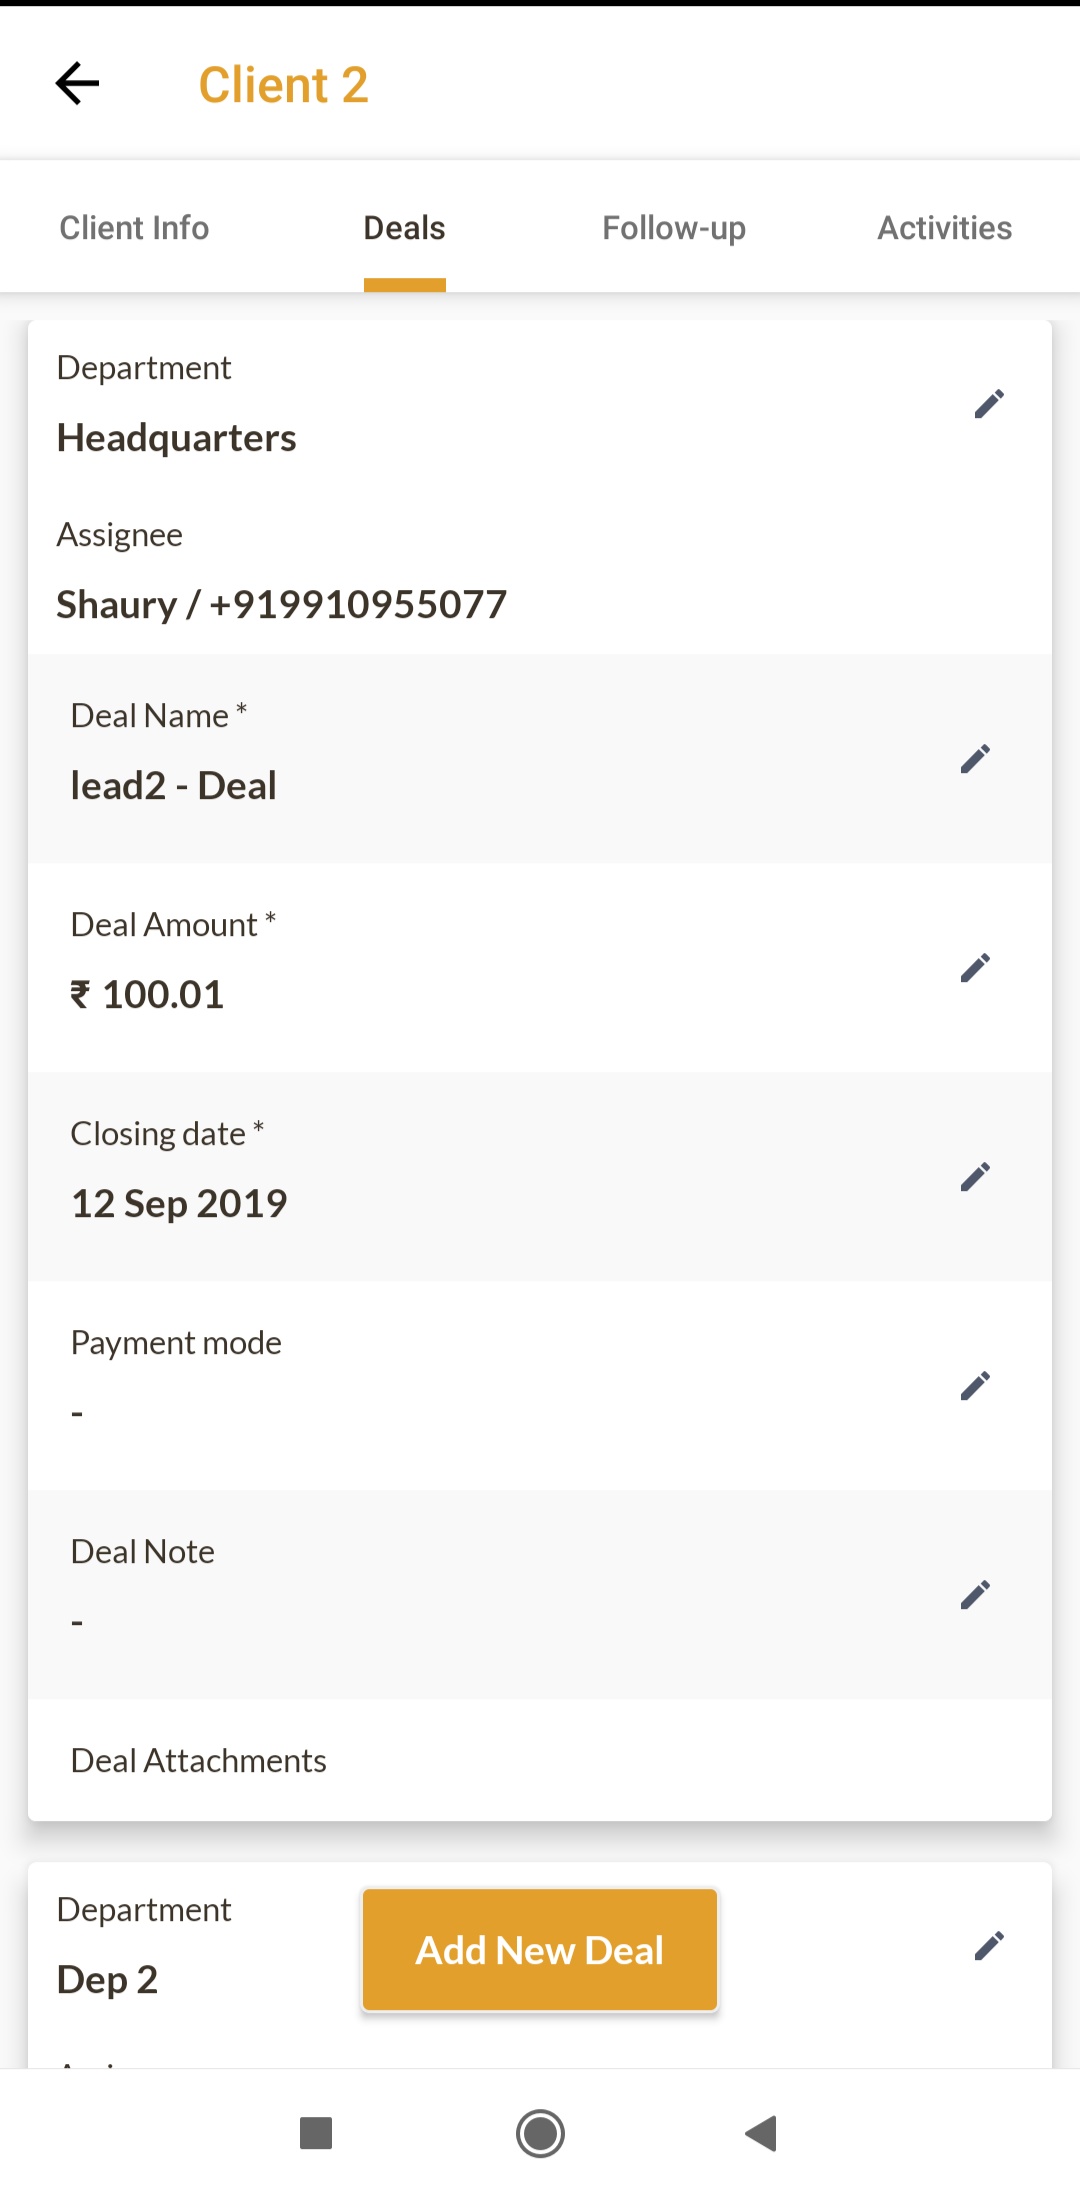
Task: Go to the Activities tab
Action: [944, 228]
